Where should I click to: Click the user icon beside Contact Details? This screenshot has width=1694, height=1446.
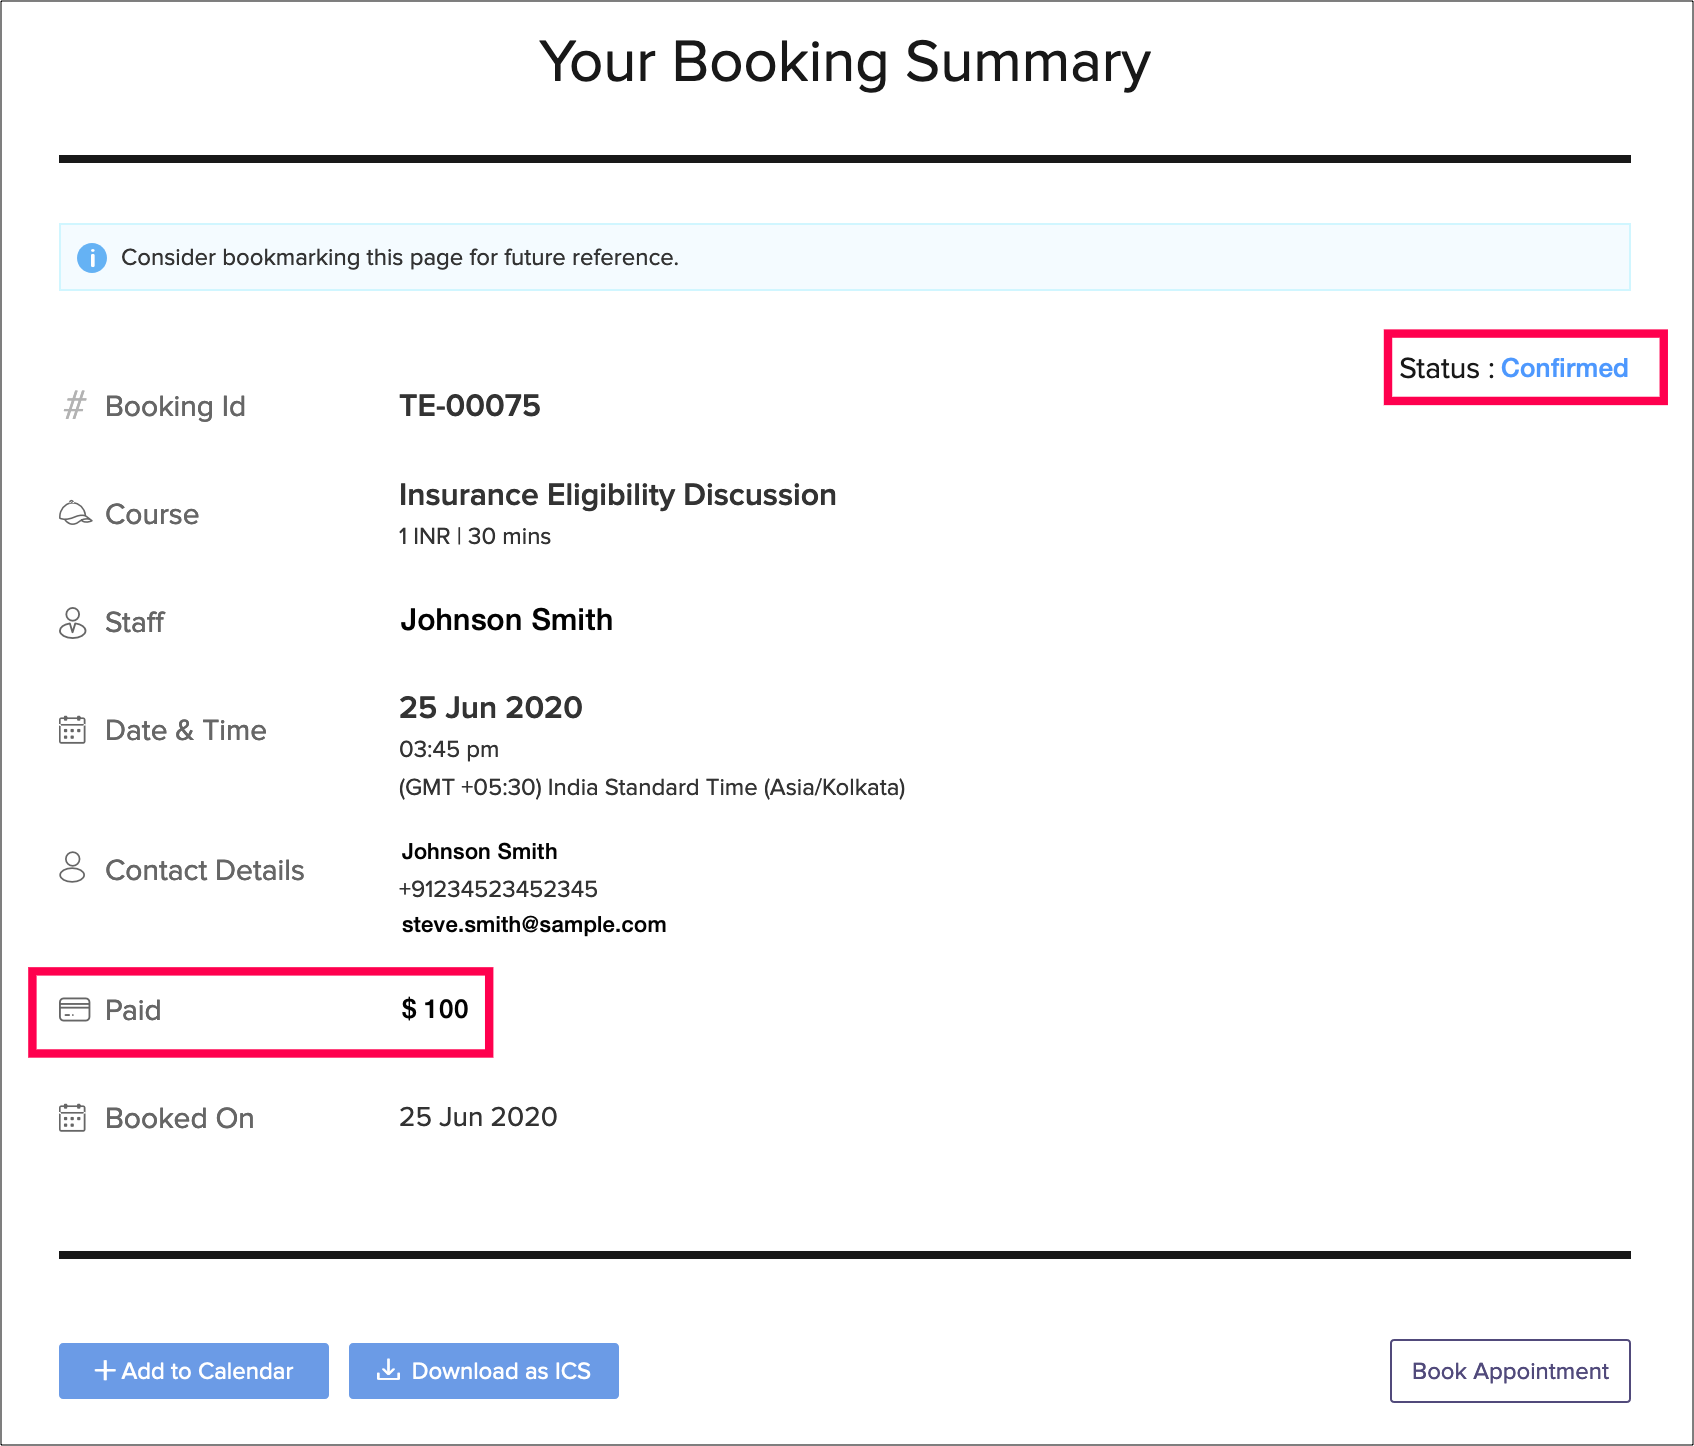coord(72,867)
